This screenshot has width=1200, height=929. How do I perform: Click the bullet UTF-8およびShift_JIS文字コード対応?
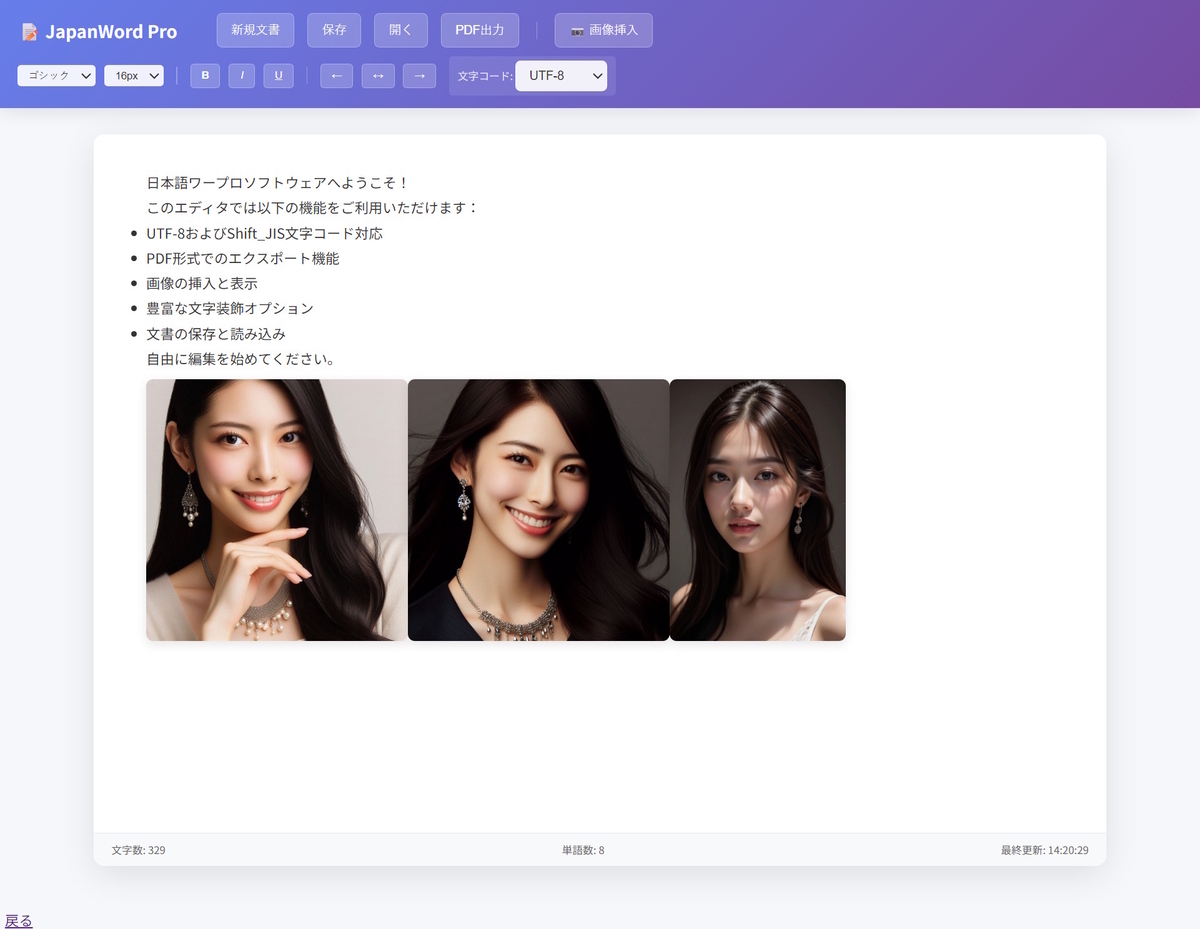pyautogui.click(x=264, y=233)
